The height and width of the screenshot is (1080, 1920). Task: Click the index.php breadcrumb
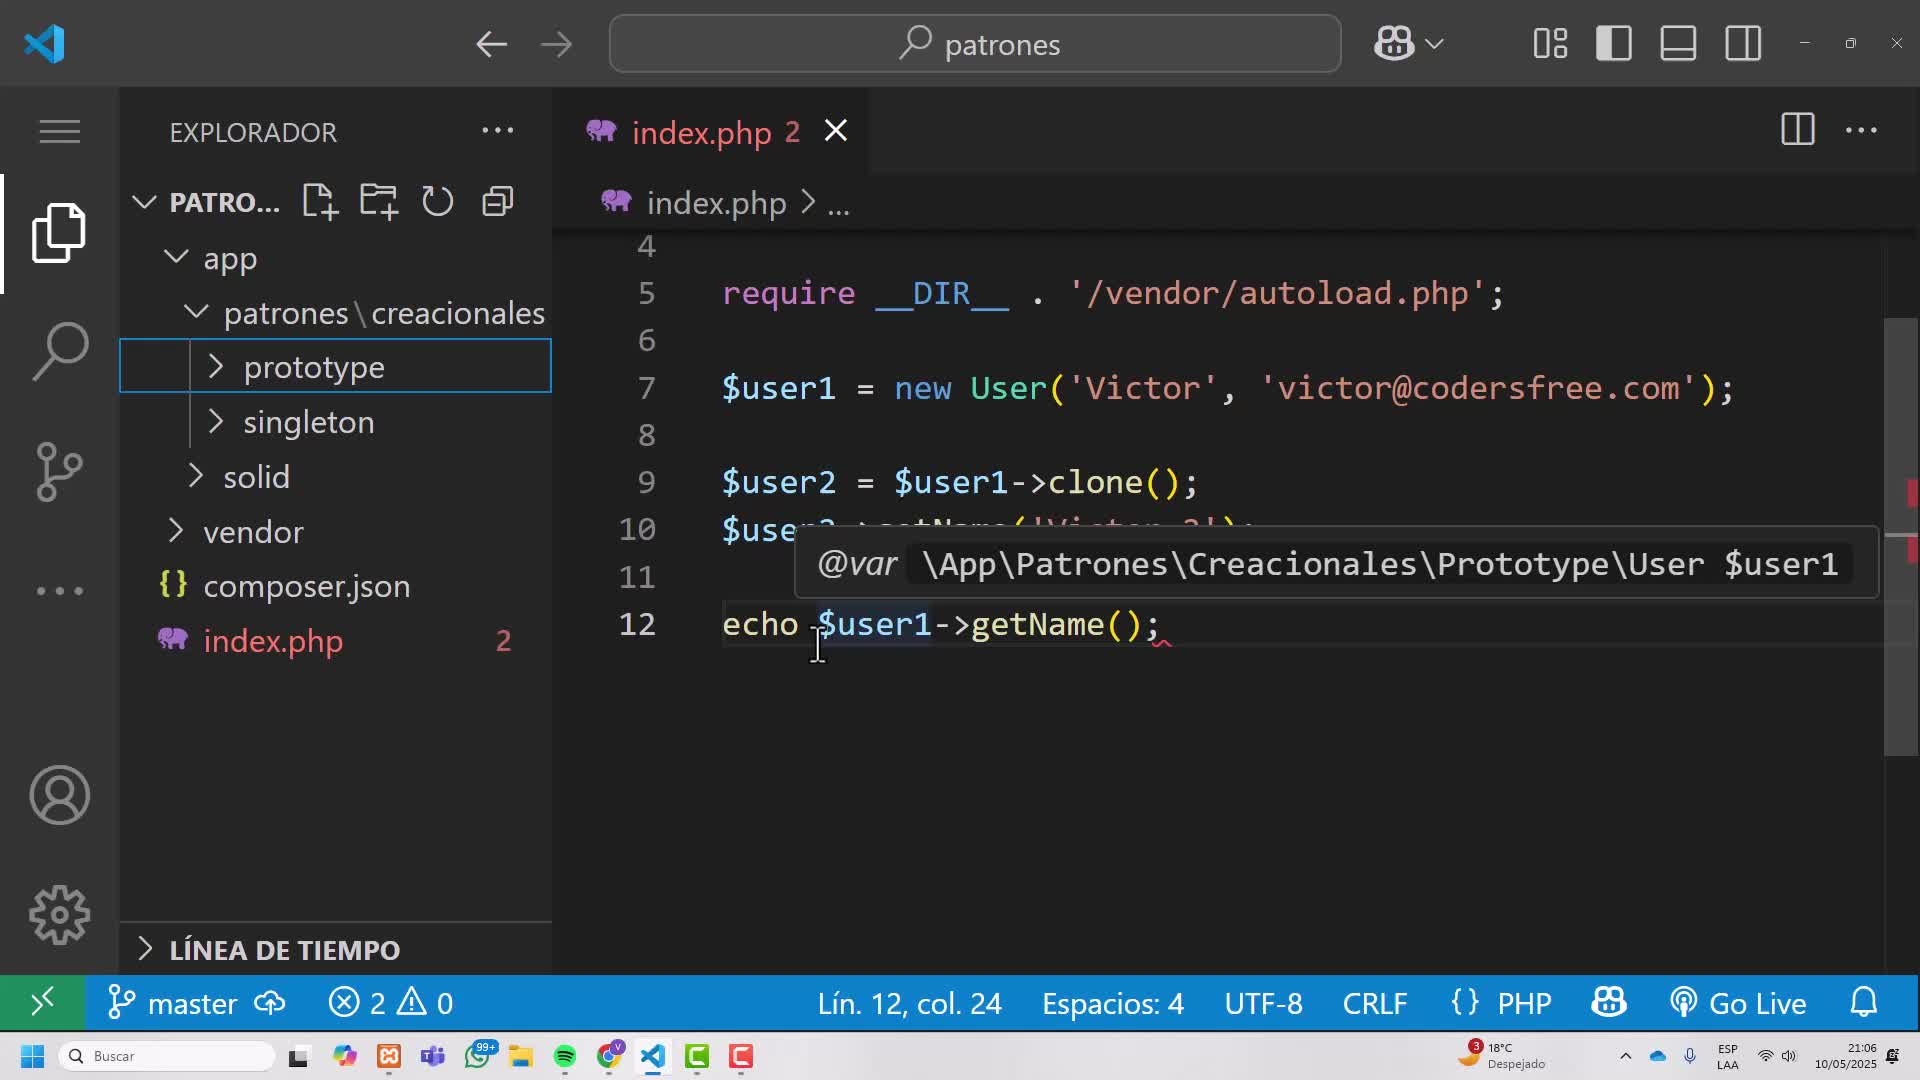click(716, 203)
